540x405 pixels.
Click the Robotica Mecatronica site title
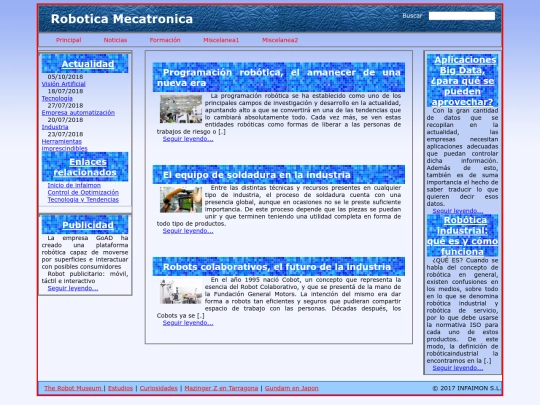[122, 19]
